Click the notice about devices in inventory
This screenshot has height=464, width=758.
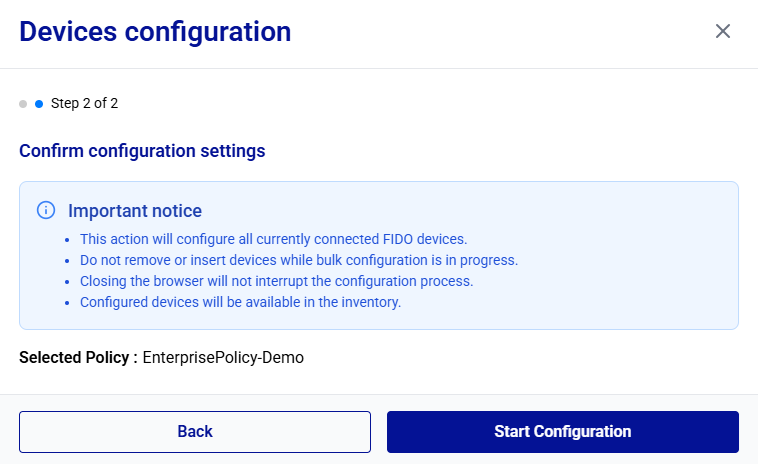240,302
